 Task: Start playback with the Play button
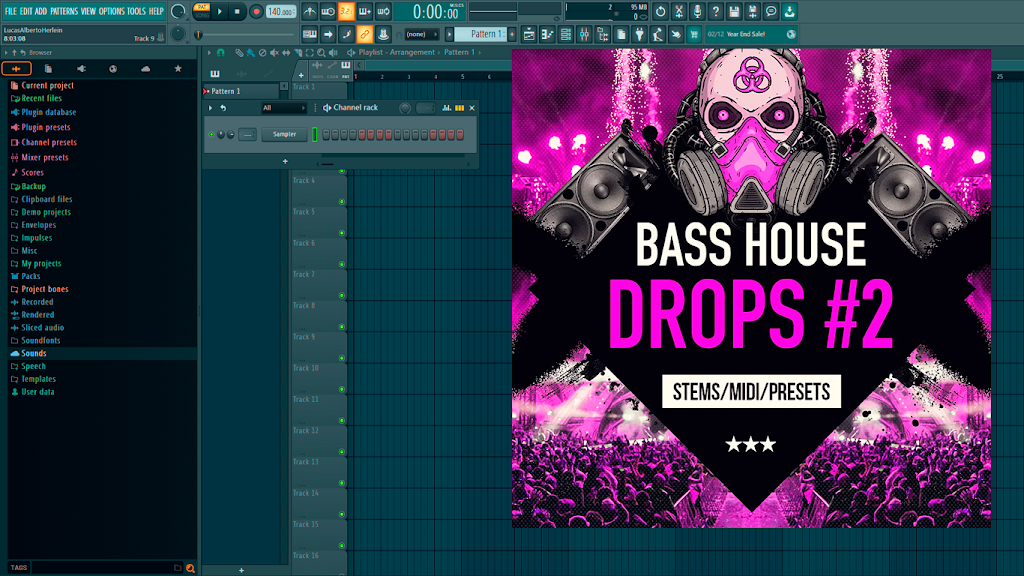(x=220, y=11)
